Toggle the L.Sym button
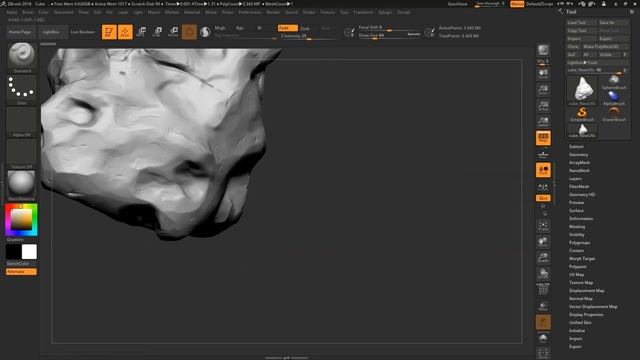 click(543, 186)
